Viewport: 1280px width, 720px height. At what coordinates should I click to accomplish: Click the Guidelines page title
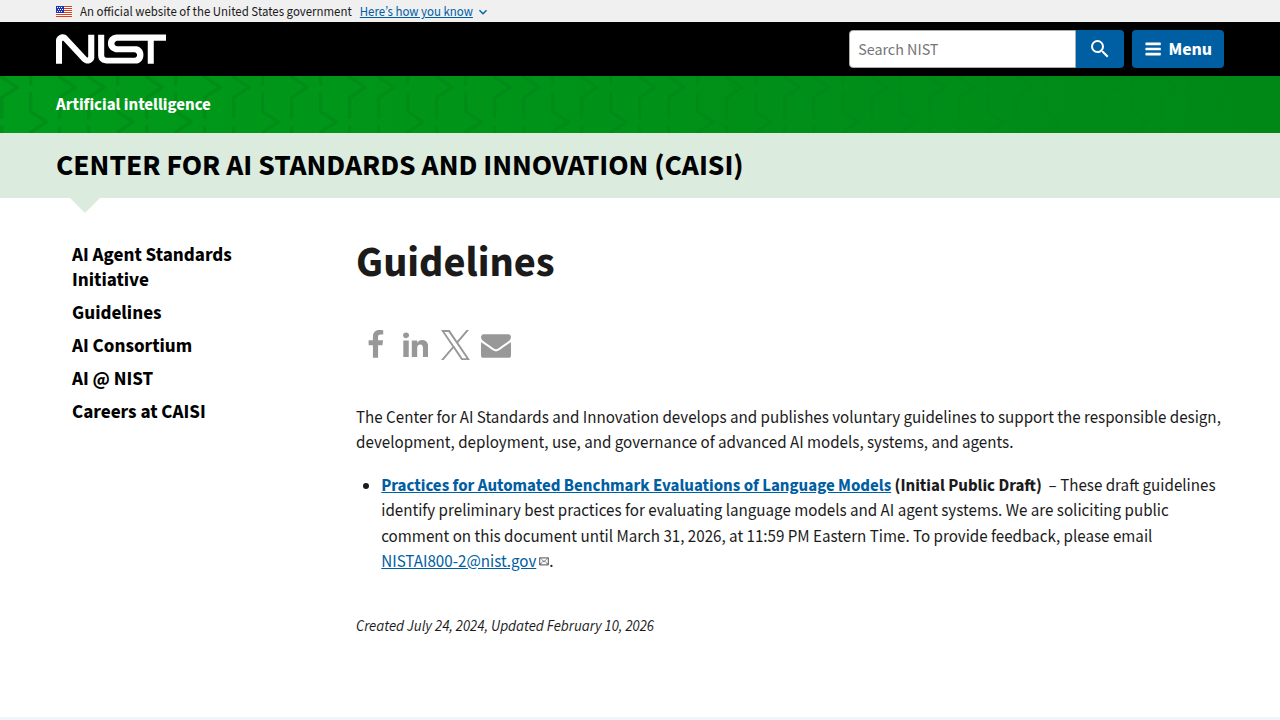pyautogui.click(x=455, y=262)
